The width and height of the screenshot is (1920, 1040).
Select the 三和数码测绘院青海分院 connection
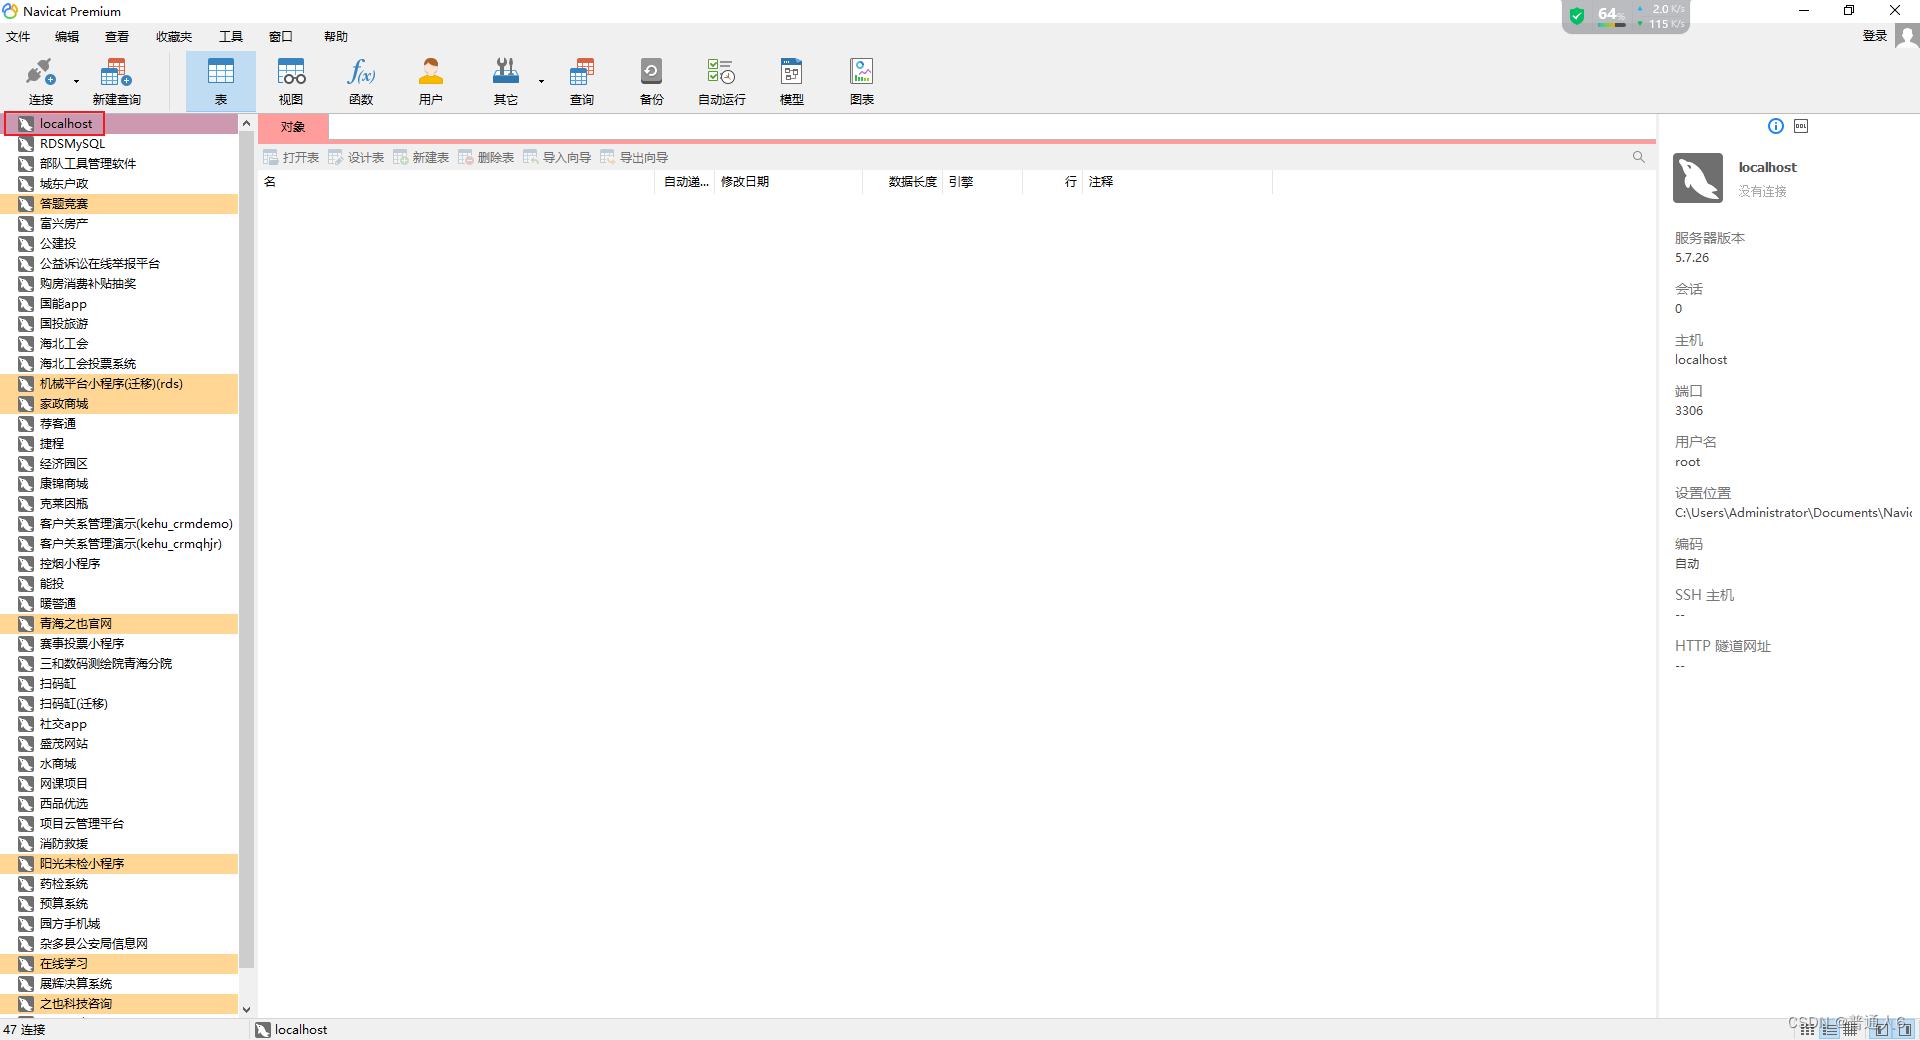point(120,664)
